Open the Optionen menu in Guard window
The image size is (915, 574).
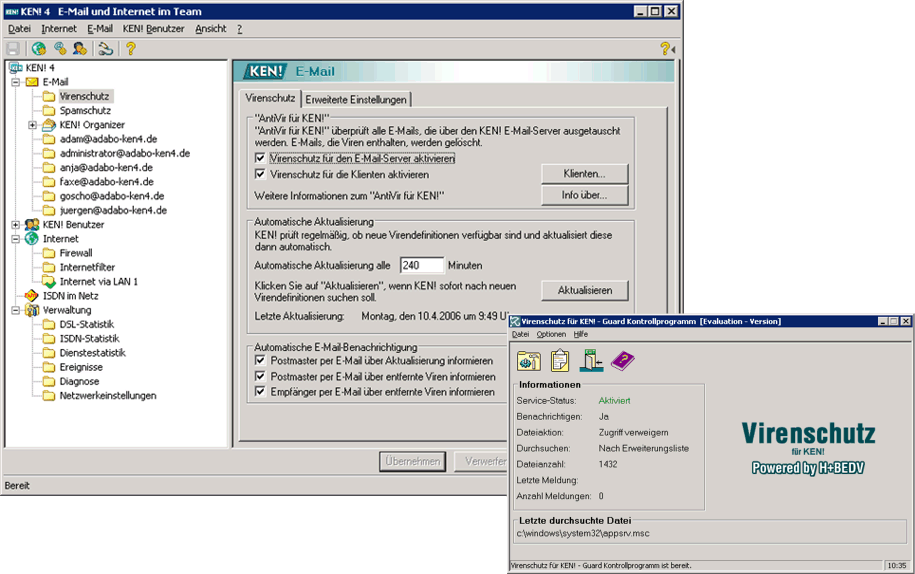[551, 334]
